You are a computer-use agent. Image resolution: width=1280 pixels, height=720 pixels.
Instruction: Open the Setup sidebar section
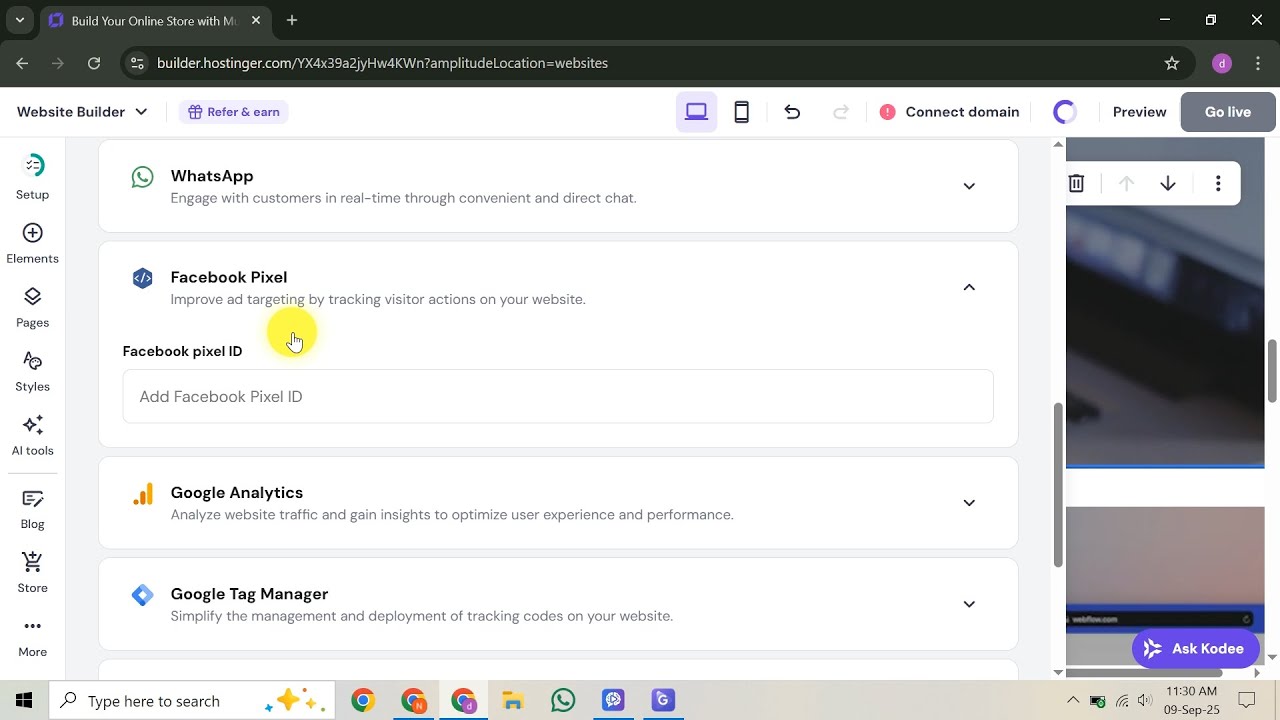tap(32, 177)
